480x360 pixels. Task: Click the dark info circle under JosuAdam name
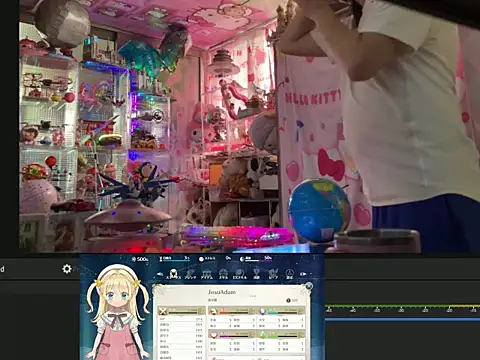point(288,300)
